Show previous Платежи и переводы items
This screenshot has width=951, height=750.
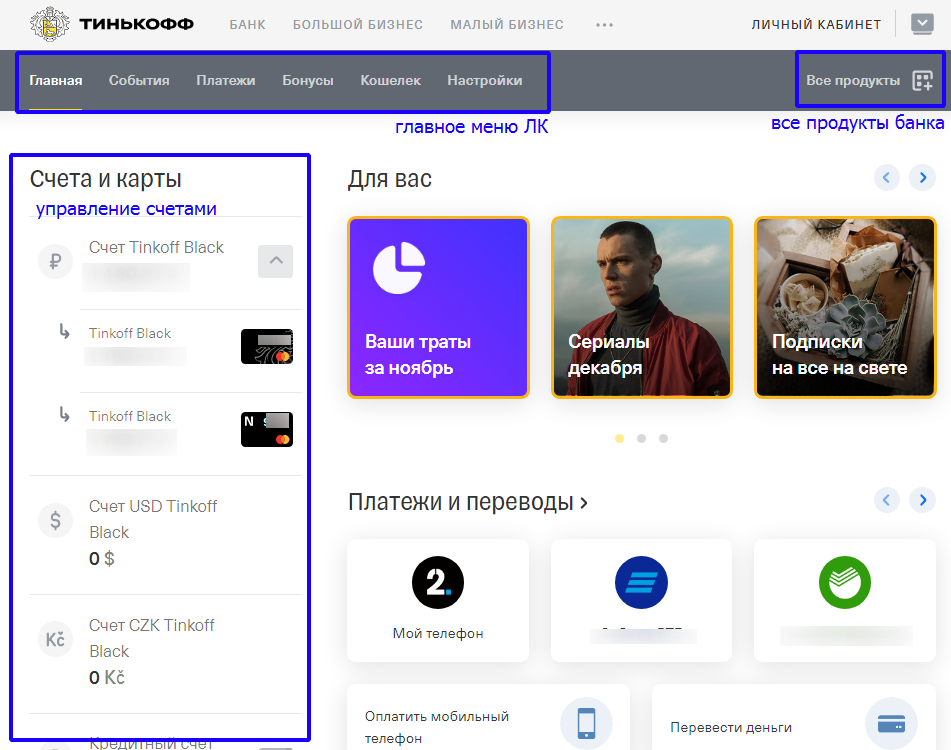pos(887,500)
